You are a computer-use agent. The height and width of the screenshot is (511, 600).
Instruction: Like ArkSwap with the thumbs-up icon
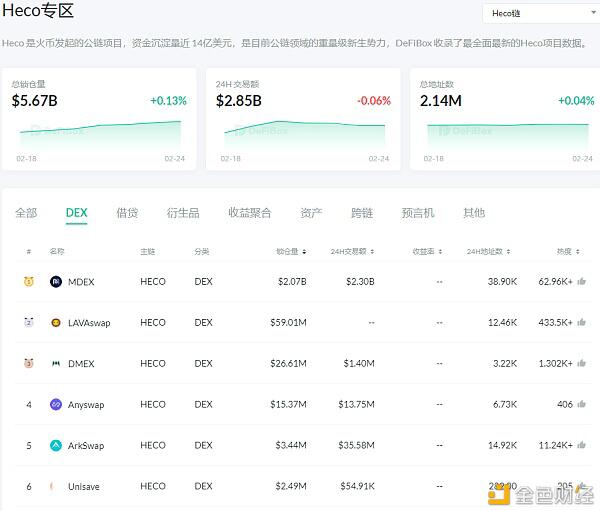tap(582, 445)
